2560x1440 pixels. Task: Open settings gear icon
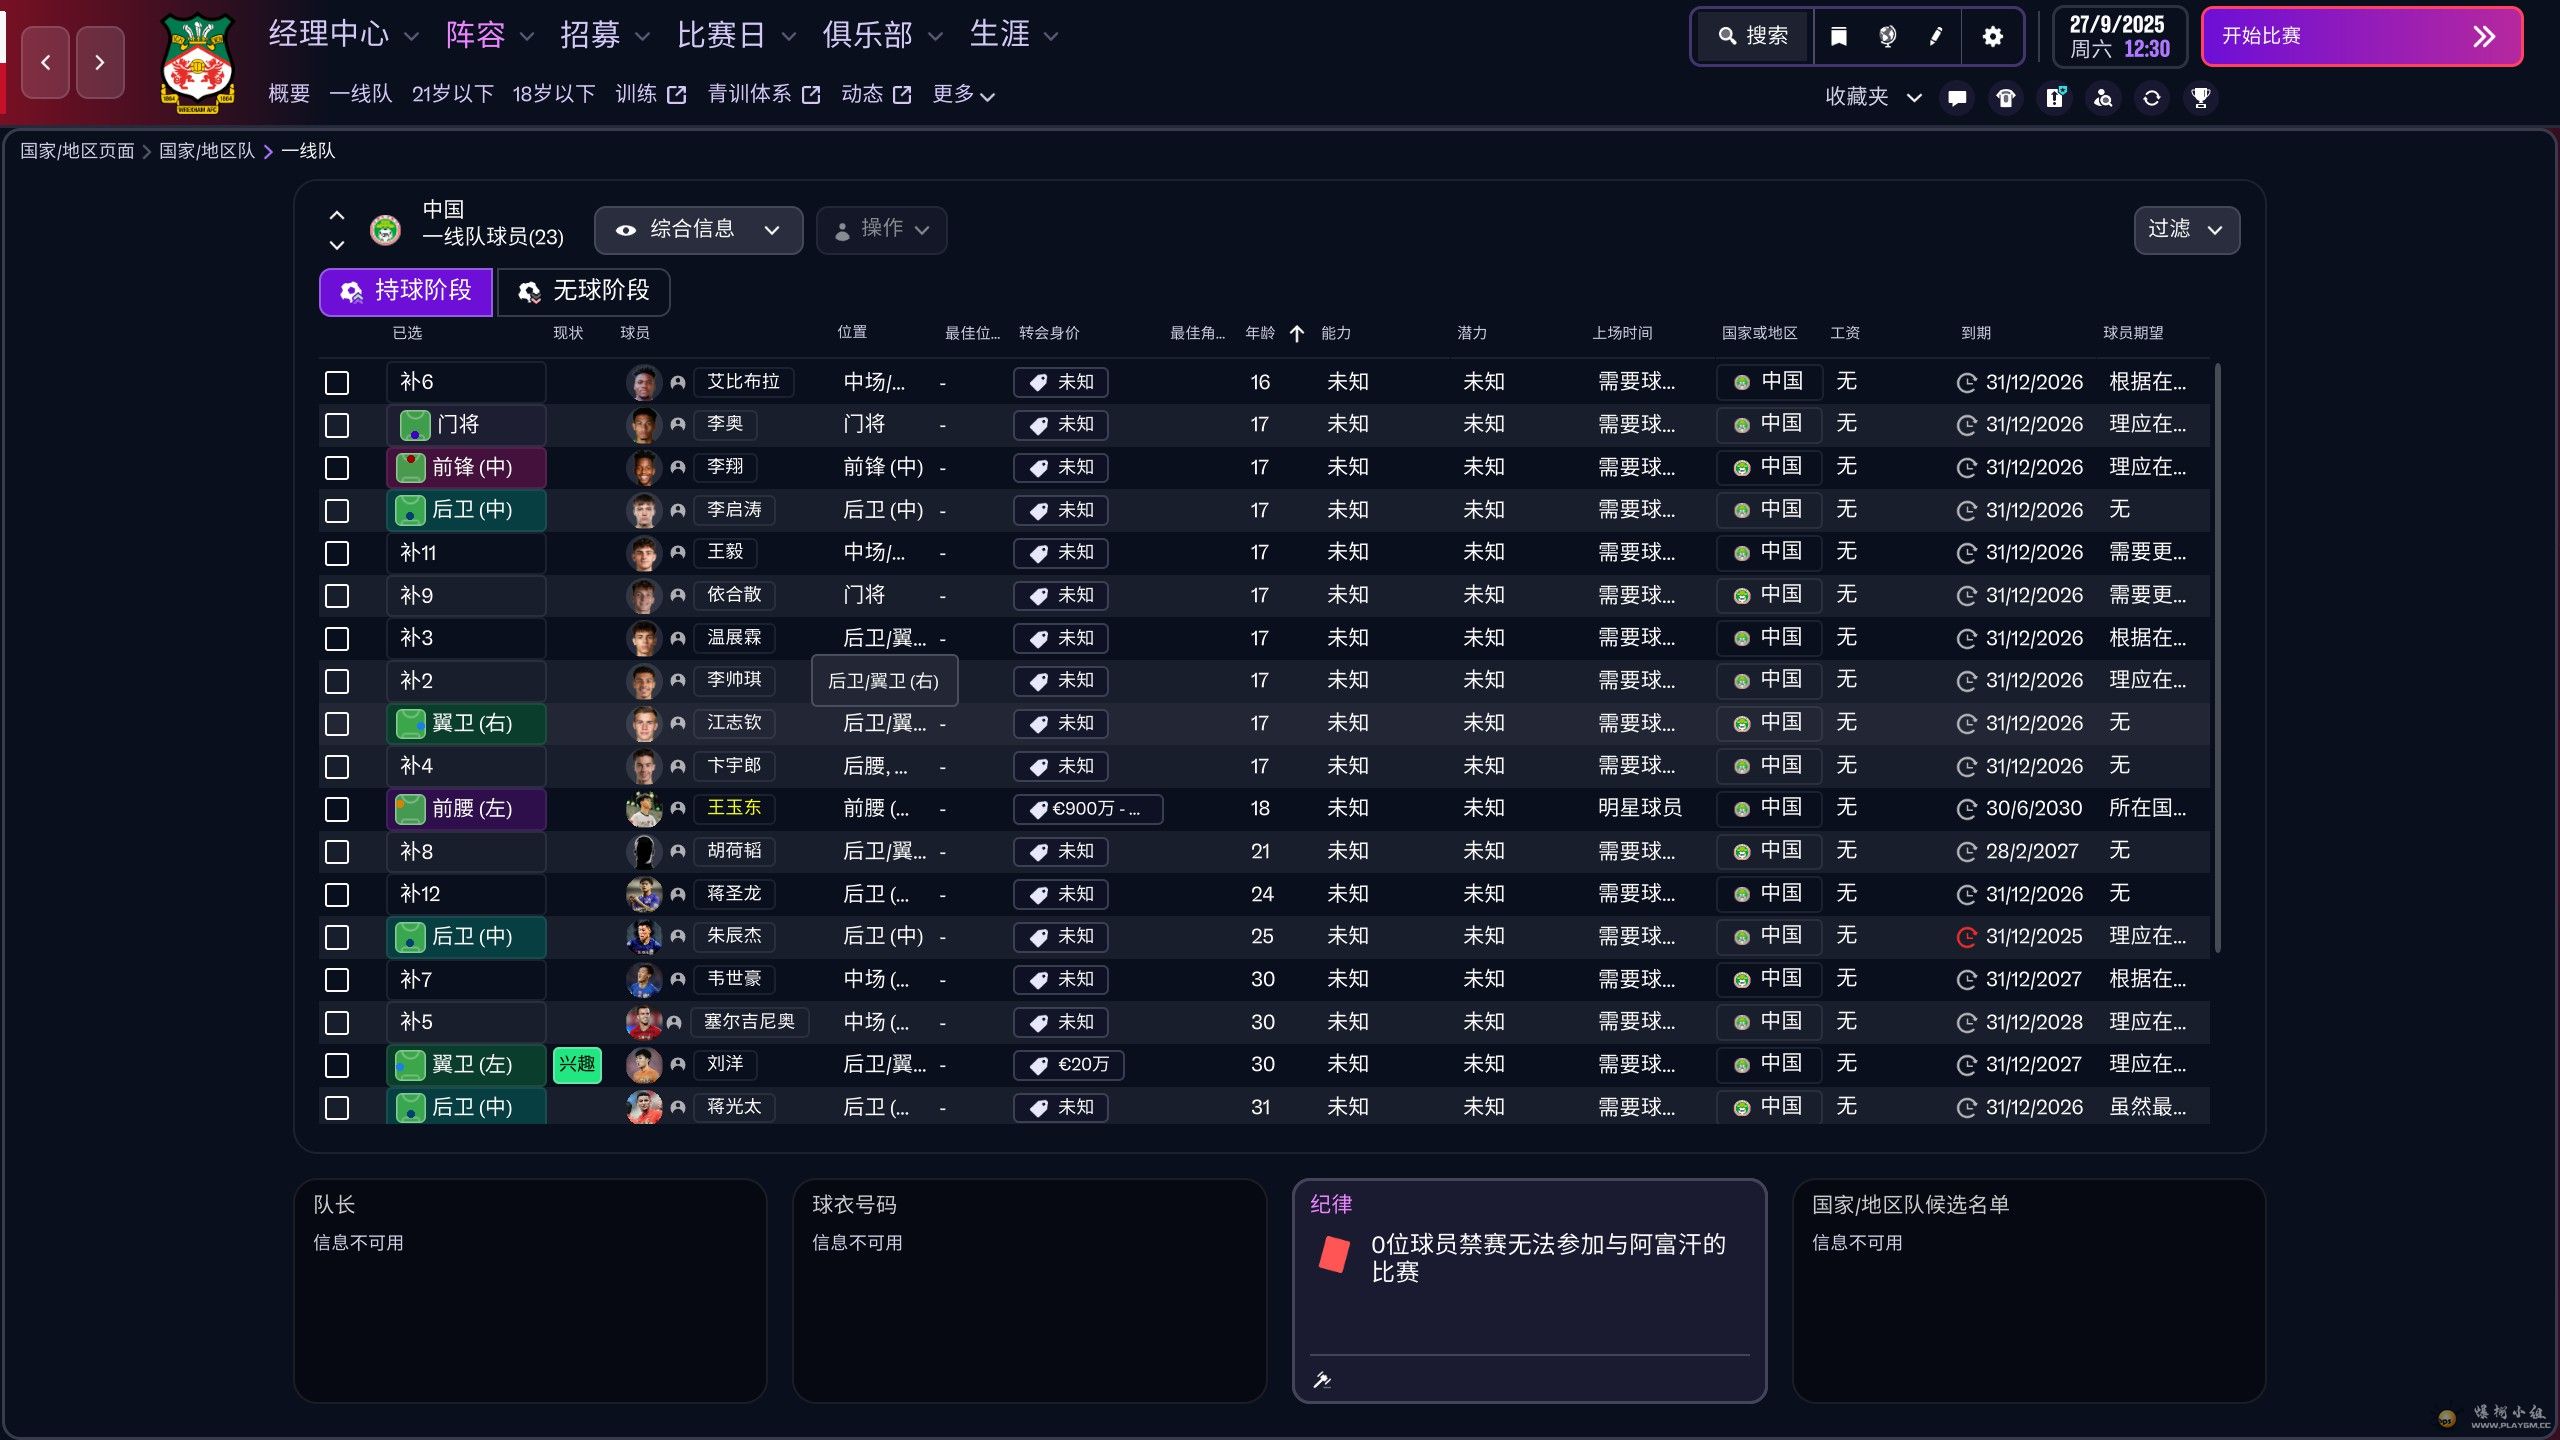tap(1992, 37)
